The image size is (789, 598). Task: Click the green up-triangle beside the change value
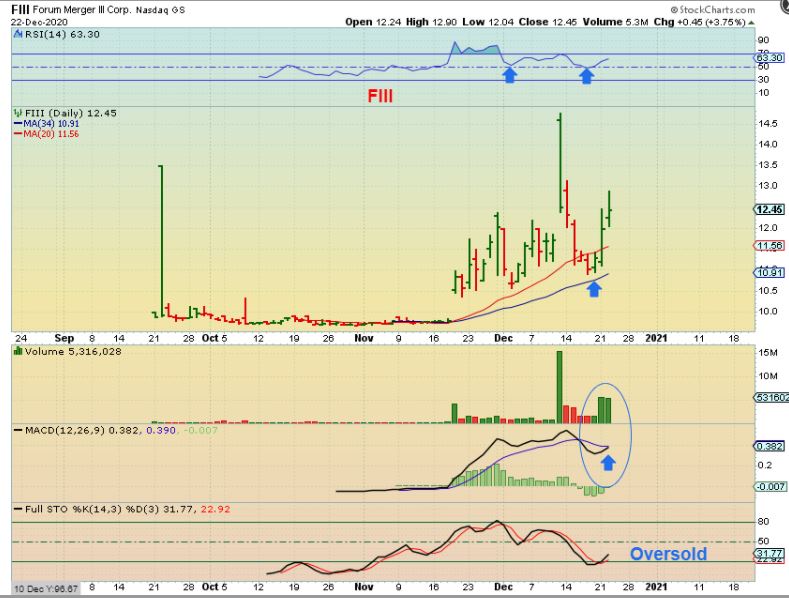[x=751, y=23]
